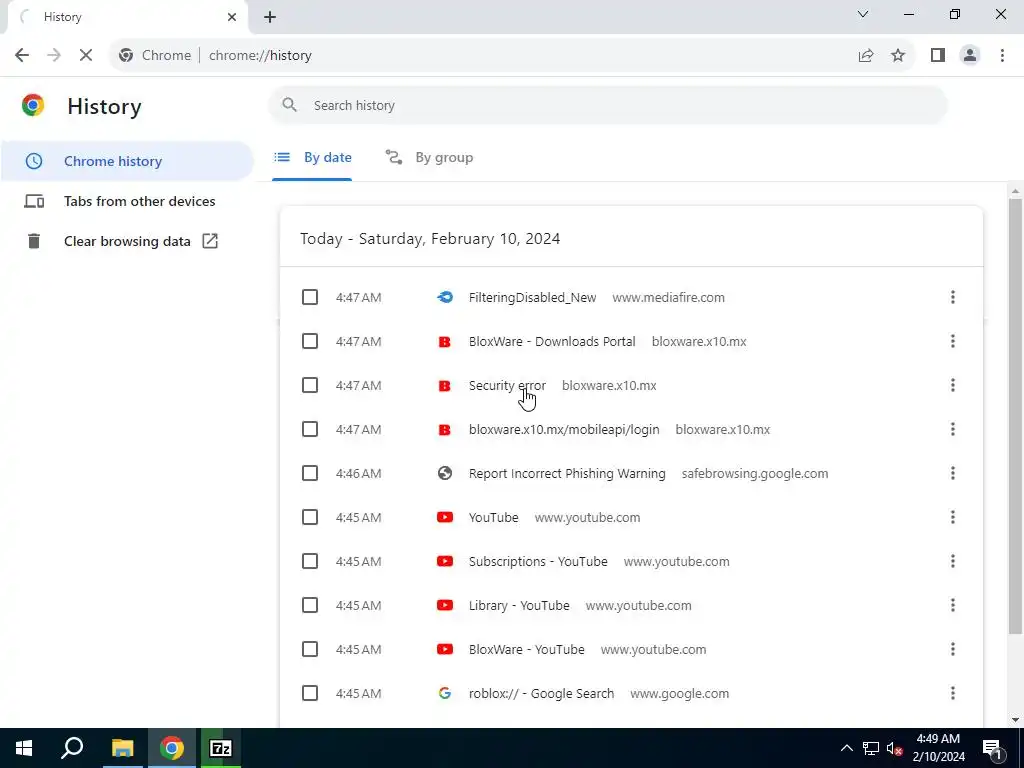Check the FilteringDisabled_New history entry
This screenshot has width=1024, height=768.
coord(310,297)
